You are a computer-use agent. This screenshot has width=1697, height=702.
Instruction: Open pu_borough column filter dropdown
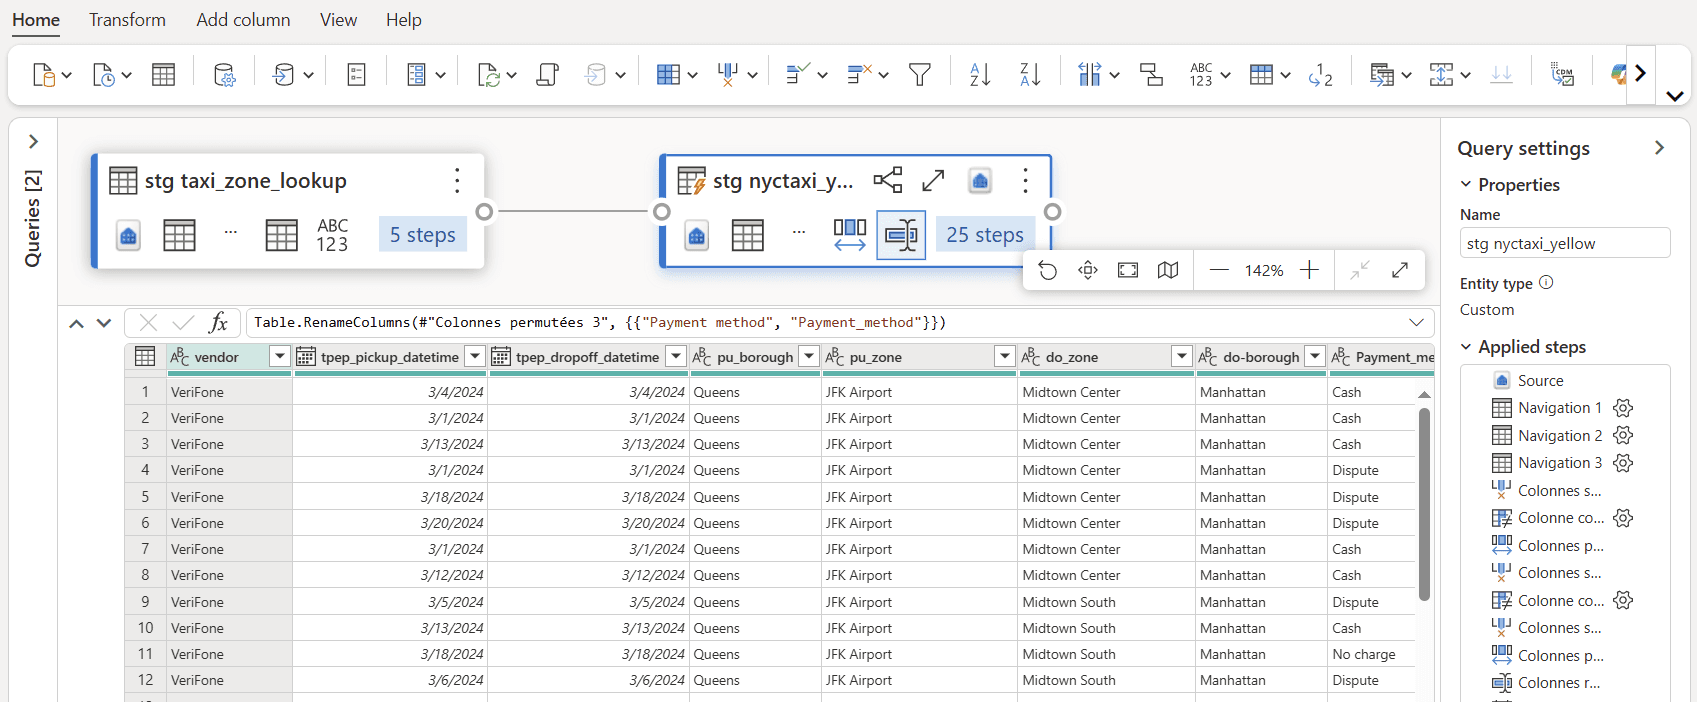click(809, 357)
